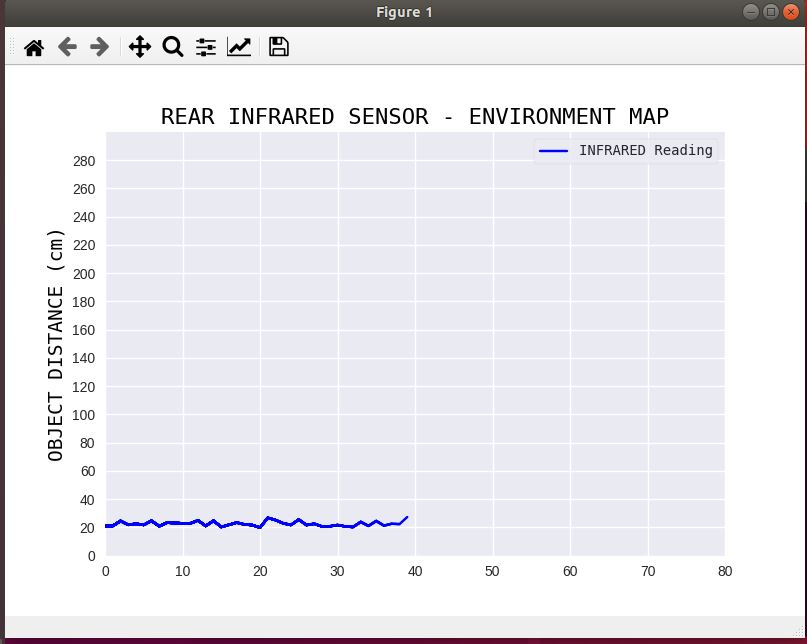Activate the Pan axes tool
The height and width of the screenshot is (644, 807).
click(140, 47)
